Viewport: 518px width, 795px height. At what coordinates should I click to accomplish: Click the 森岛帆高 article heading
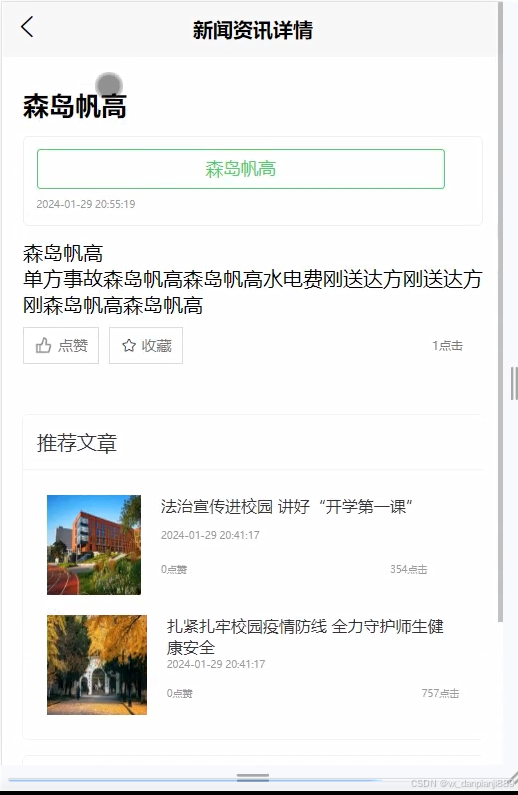[75, 106]
